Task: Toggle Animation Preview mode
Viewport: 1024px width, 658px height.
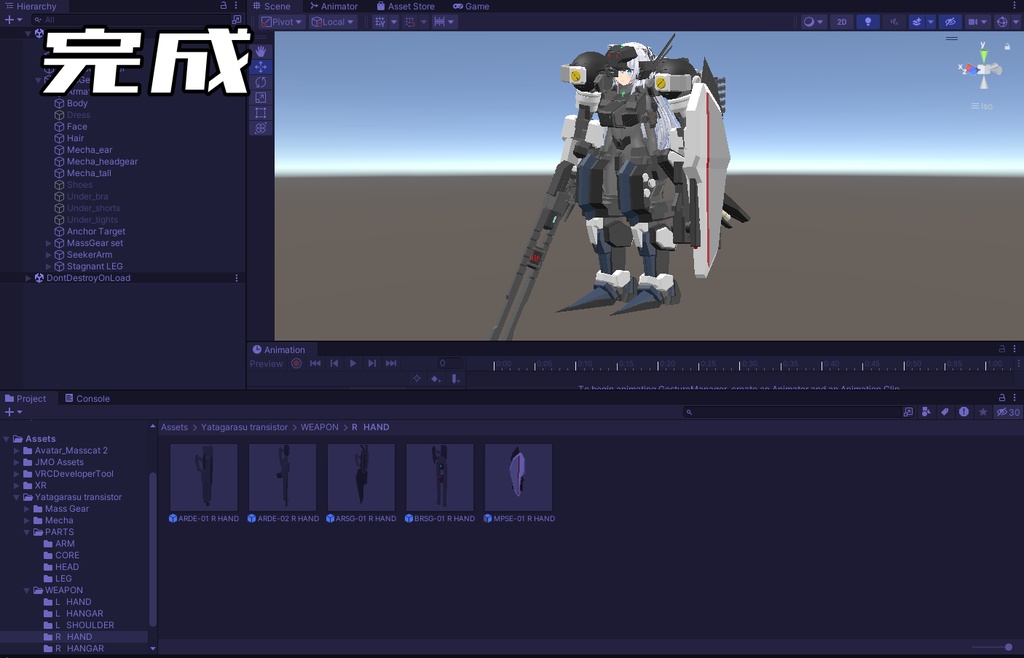Action: click(266, 364)
